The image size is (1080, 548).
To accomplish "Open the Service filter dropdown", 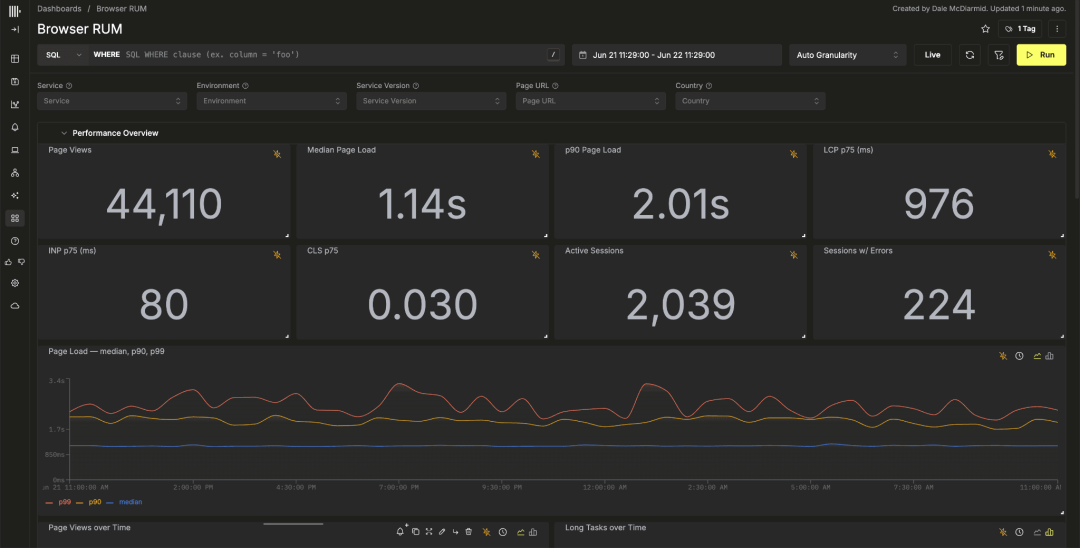I will tap(112, 101).
